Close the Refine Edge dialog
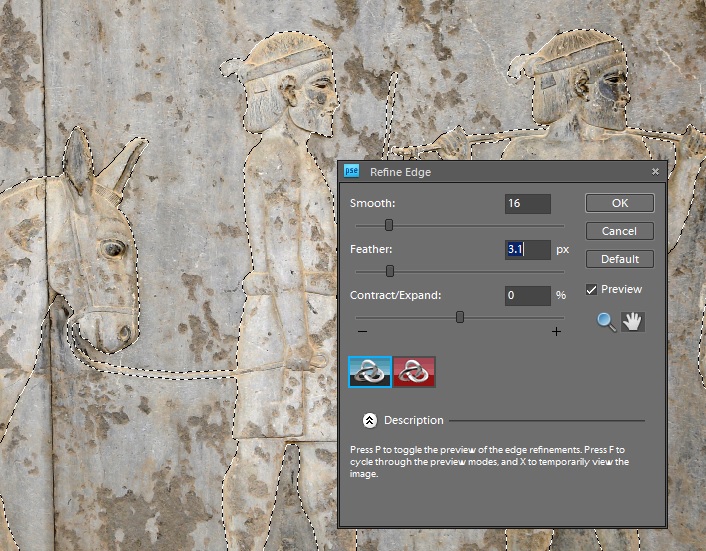Image resolution: width=706 pixels, height=551 pixels. coord(655,172)
